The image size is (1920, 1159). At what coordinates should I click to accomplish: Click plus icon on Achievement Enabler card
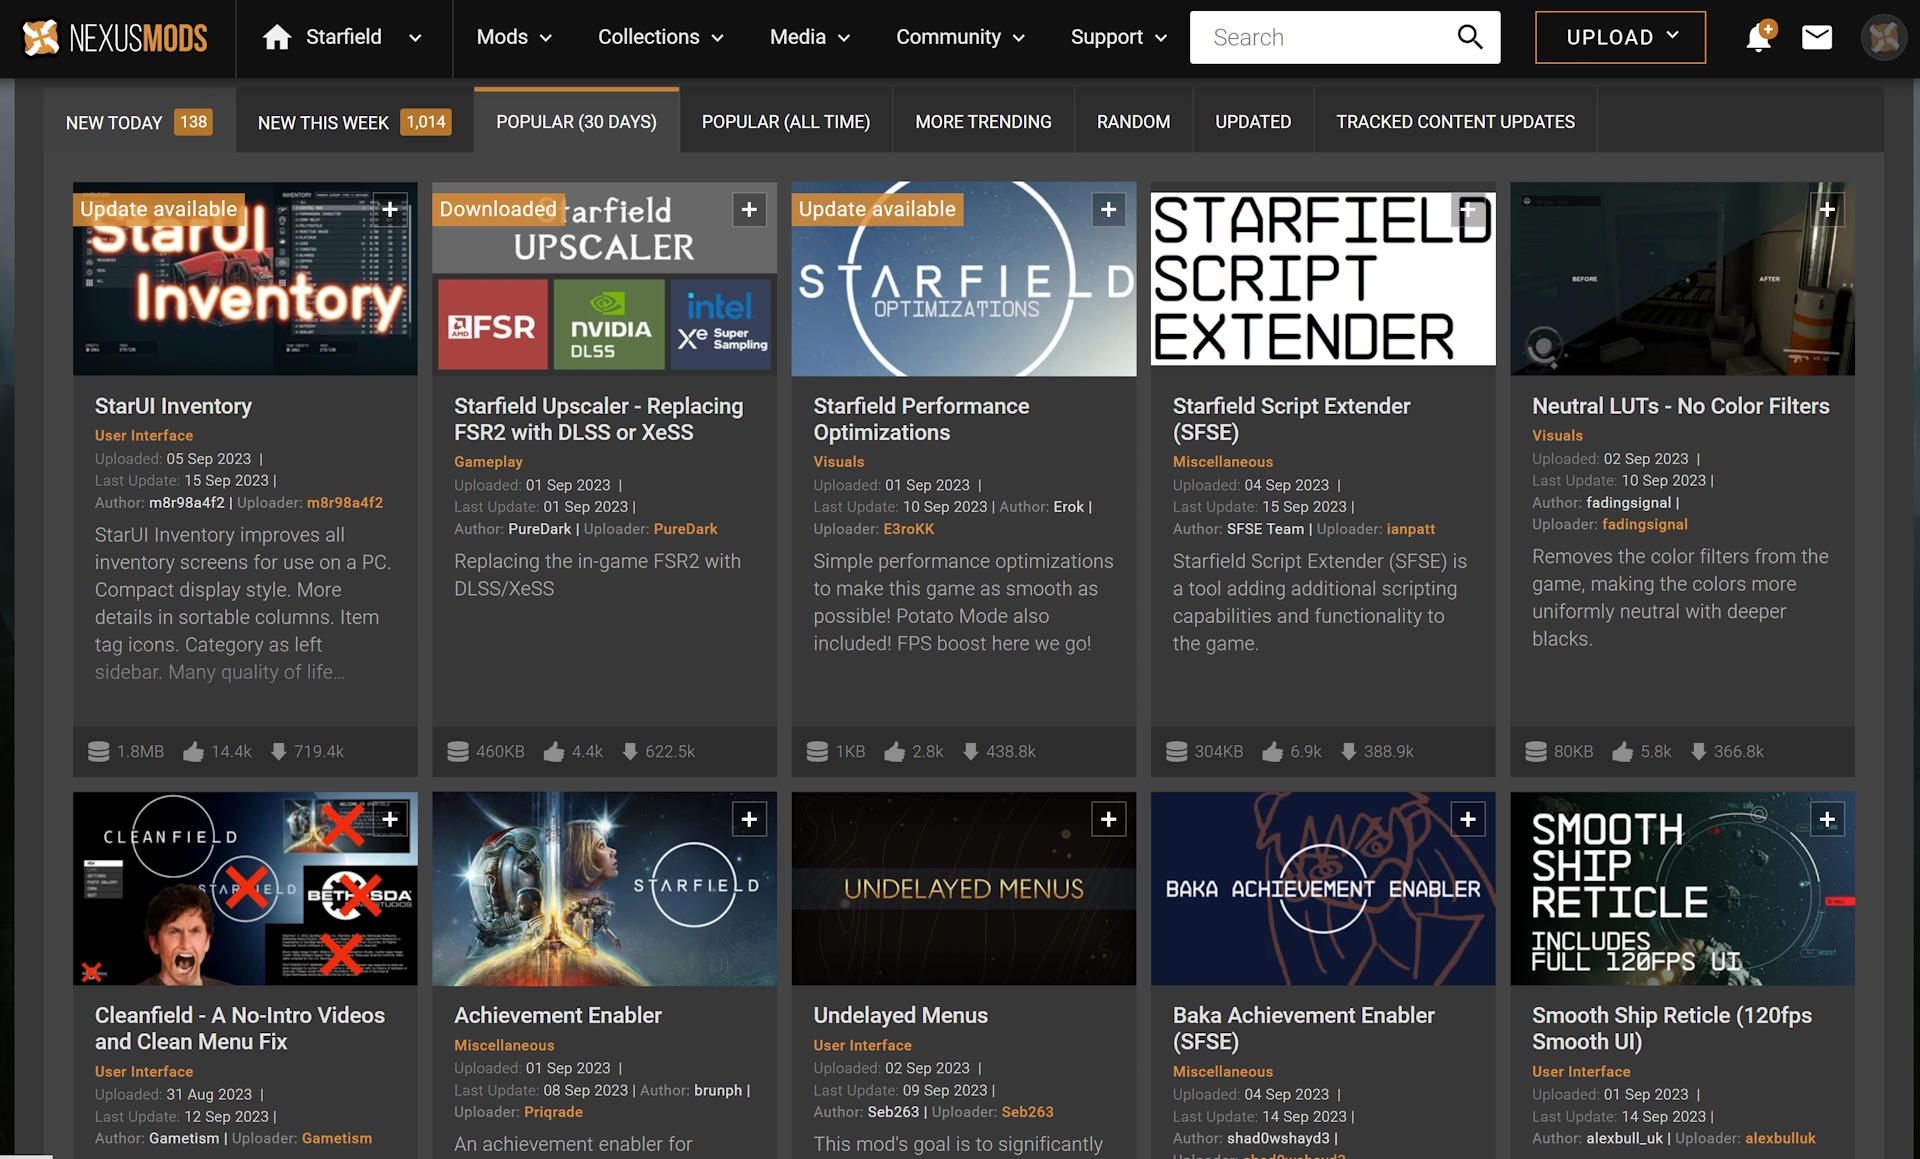(749, 820)
